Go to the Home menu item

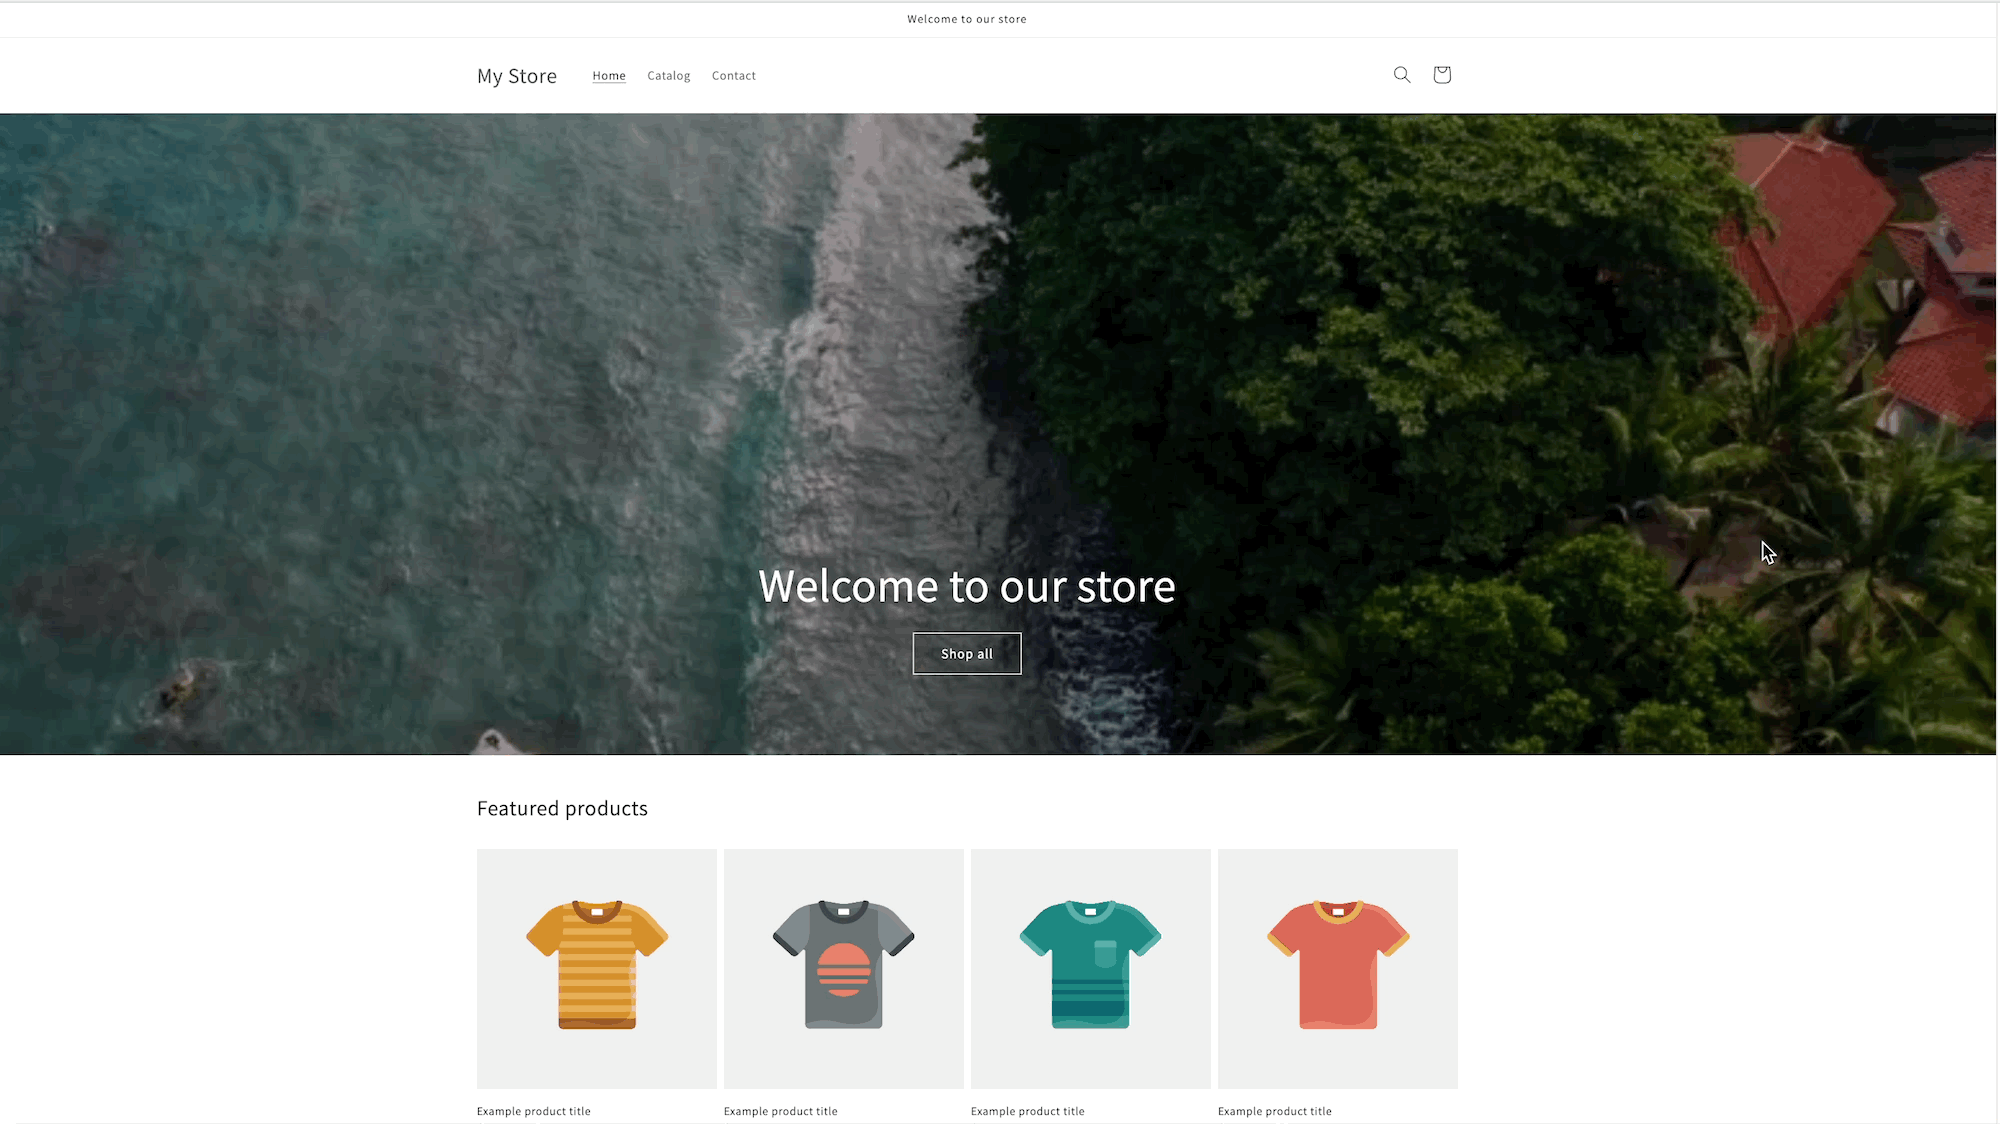609,76
